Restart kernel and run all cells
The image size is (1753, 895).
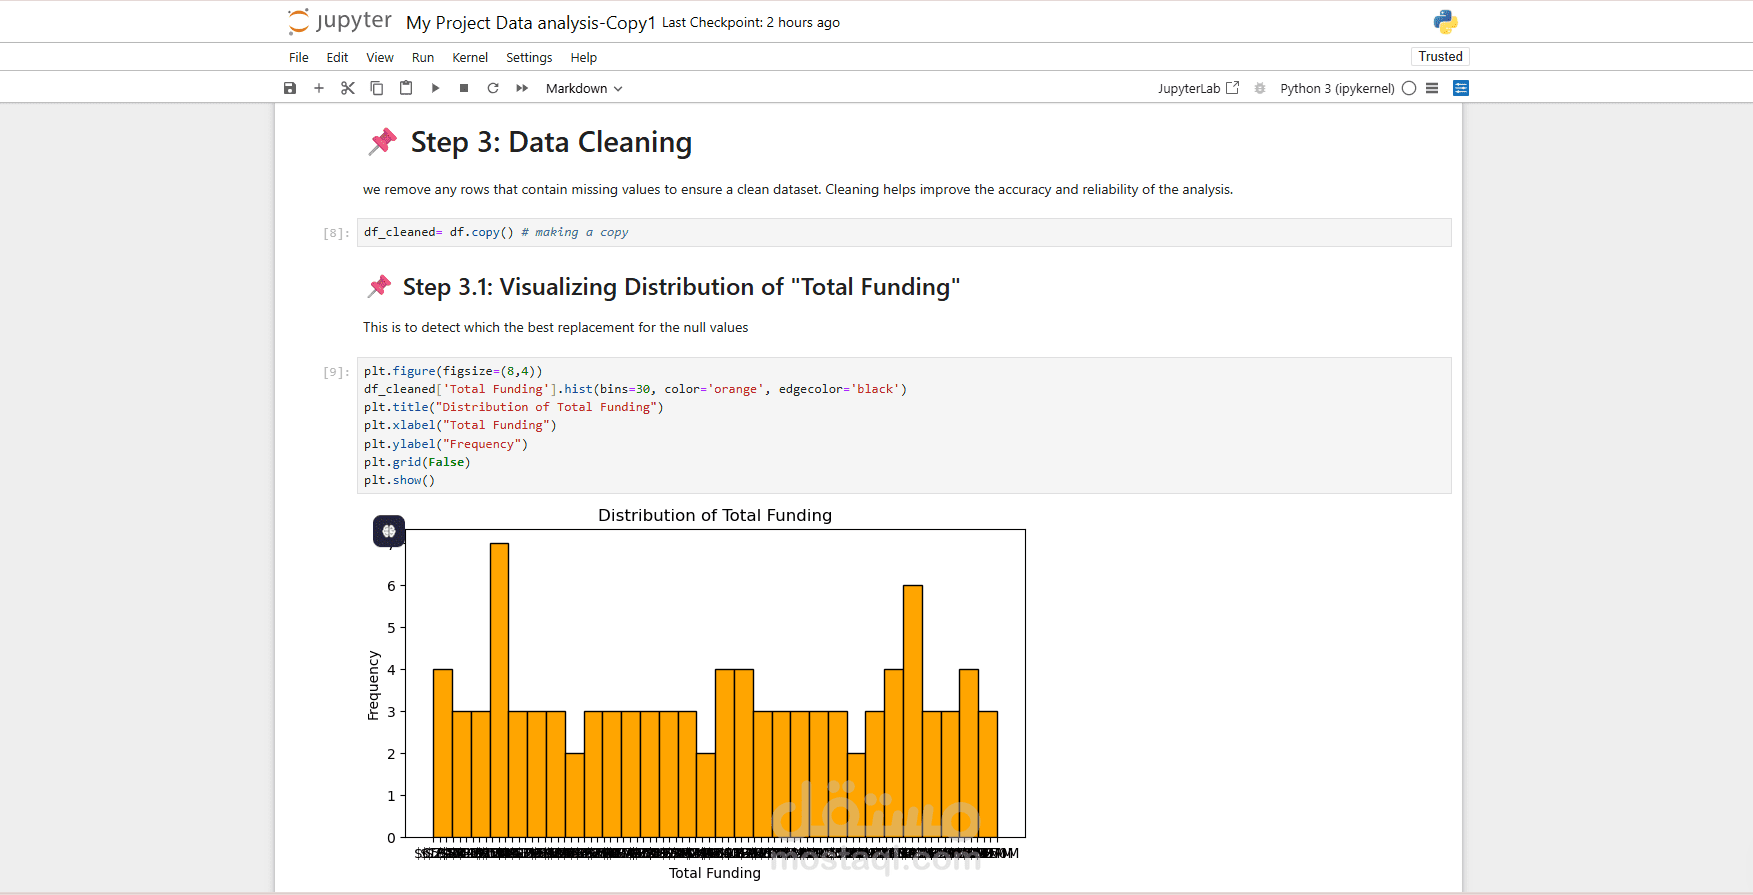(x=522, y=88)
